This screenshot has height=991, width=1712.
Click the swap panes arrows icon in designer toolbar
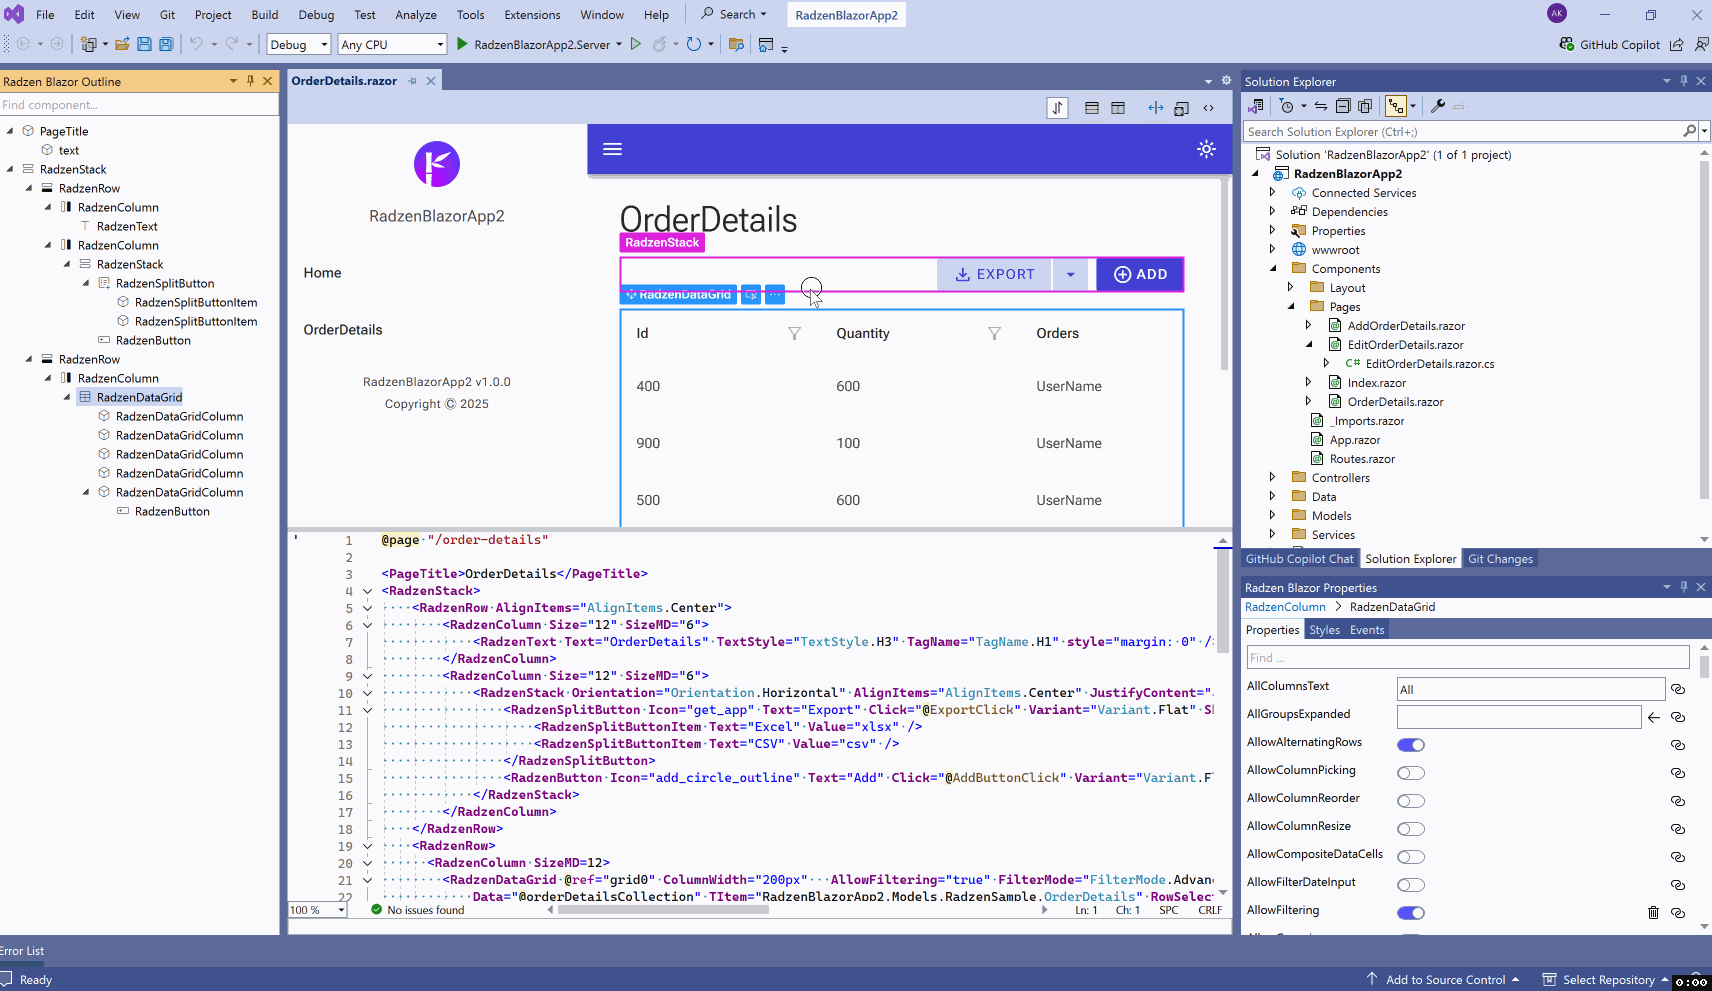(x=1057, y=108)
